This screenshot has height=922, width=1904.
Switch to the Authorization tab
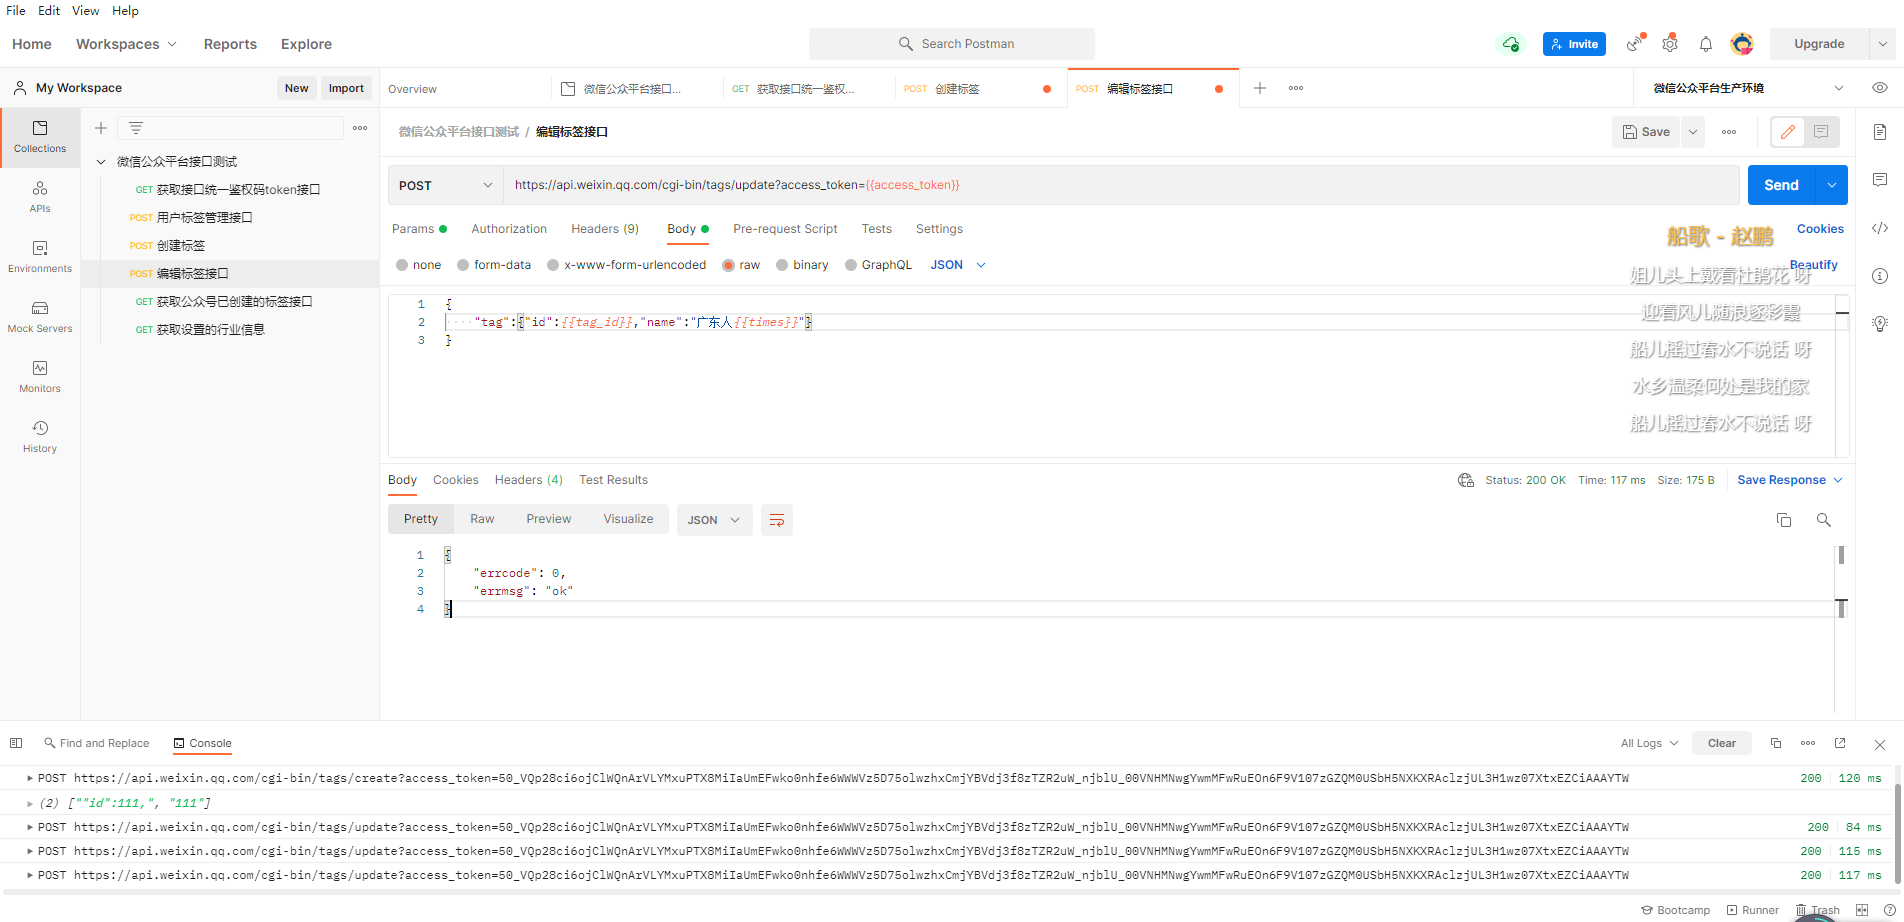pyautogui.click(x=509, y=229)
